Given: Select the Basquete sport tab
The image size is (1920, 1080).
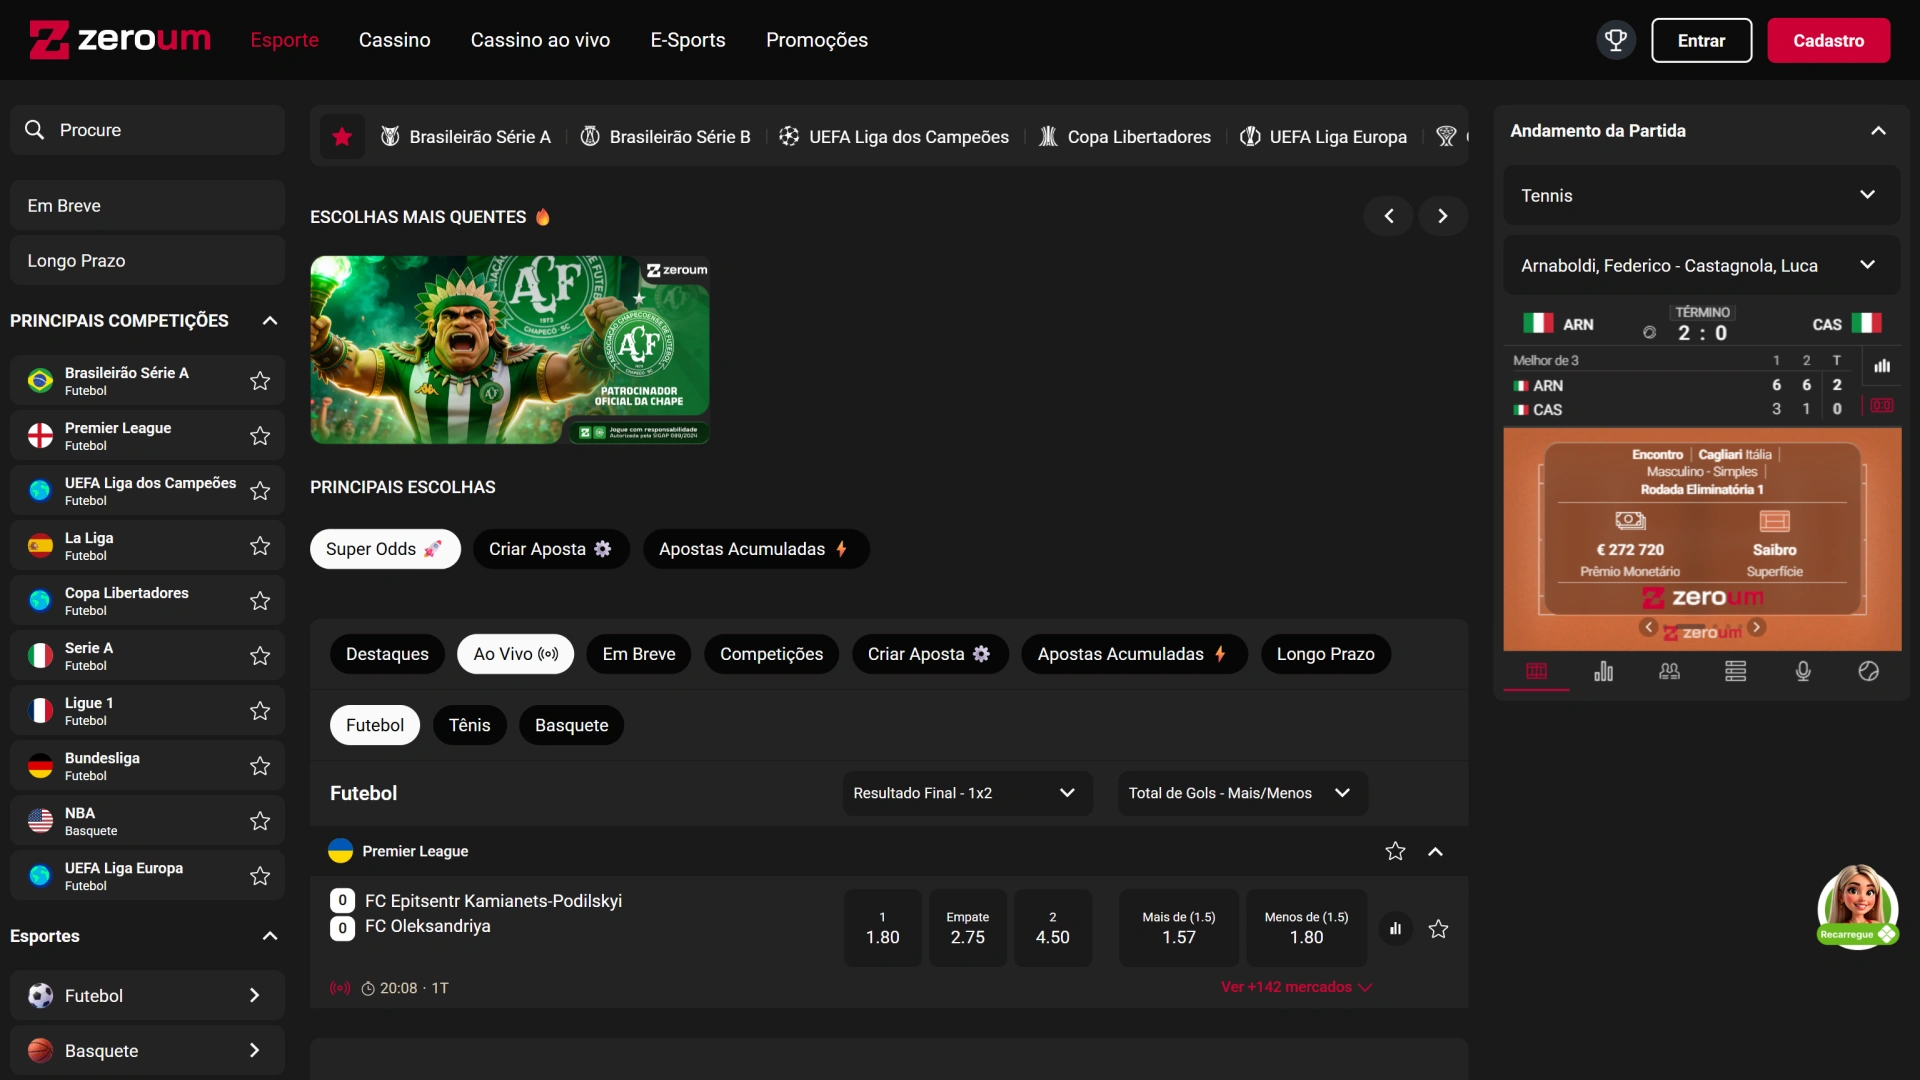Looking at the screenshot, I should point(571,725).
